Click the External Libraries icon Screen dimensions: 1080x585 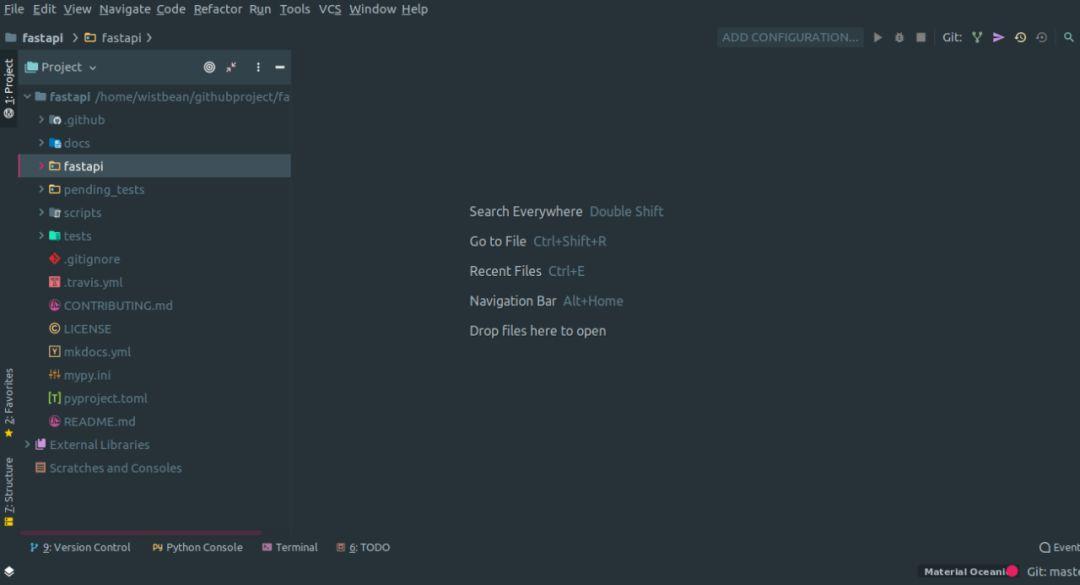pyautogui.click(x=41, y=444)
